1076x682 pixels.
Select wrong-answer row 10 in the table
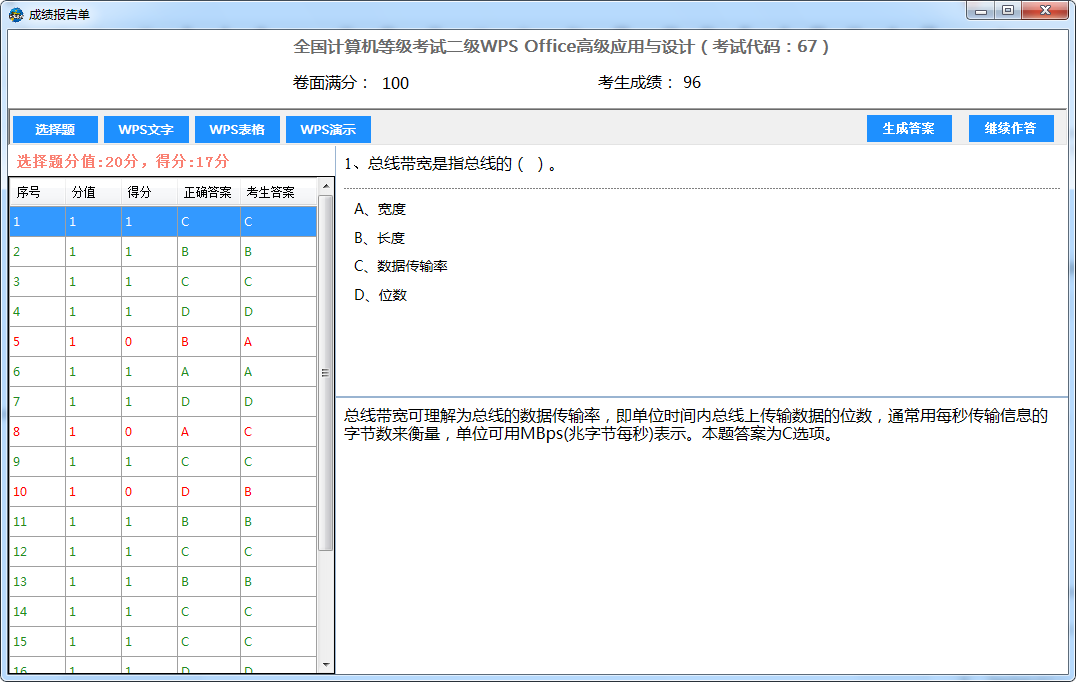pyautogui.click(x=163, y=492)
